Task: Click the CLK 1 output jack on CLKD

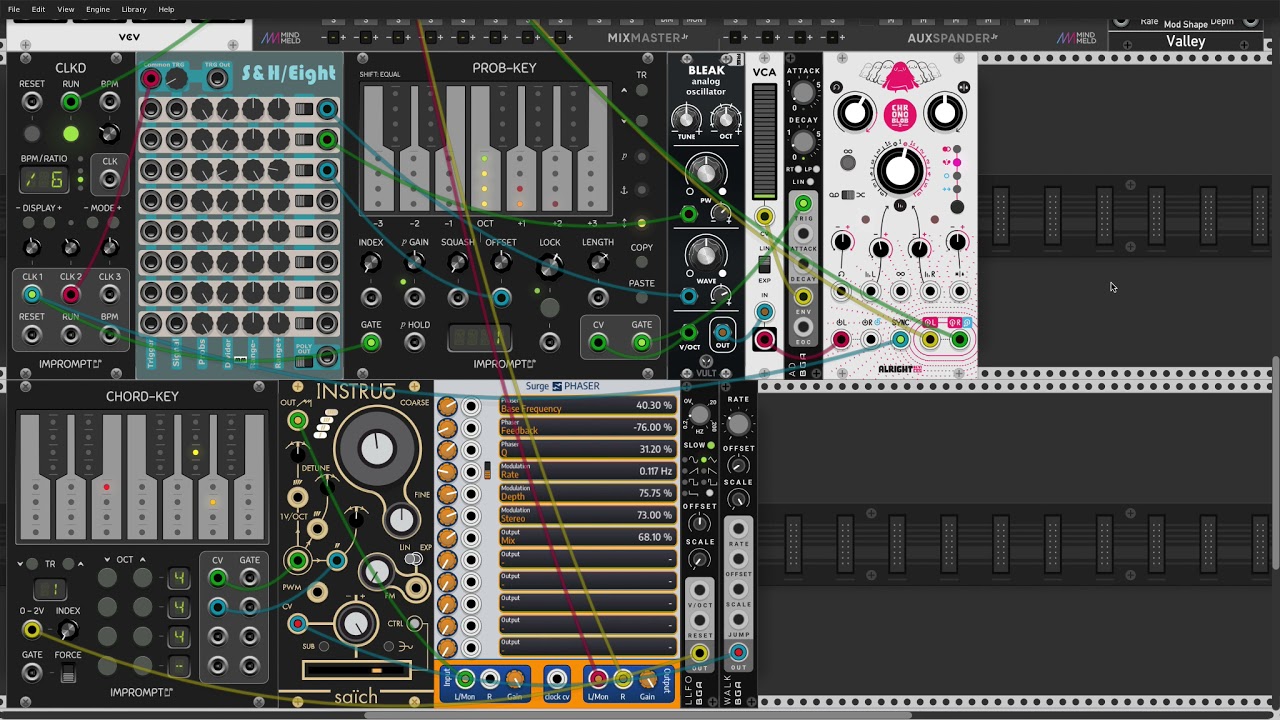Action: click(32, 295)
